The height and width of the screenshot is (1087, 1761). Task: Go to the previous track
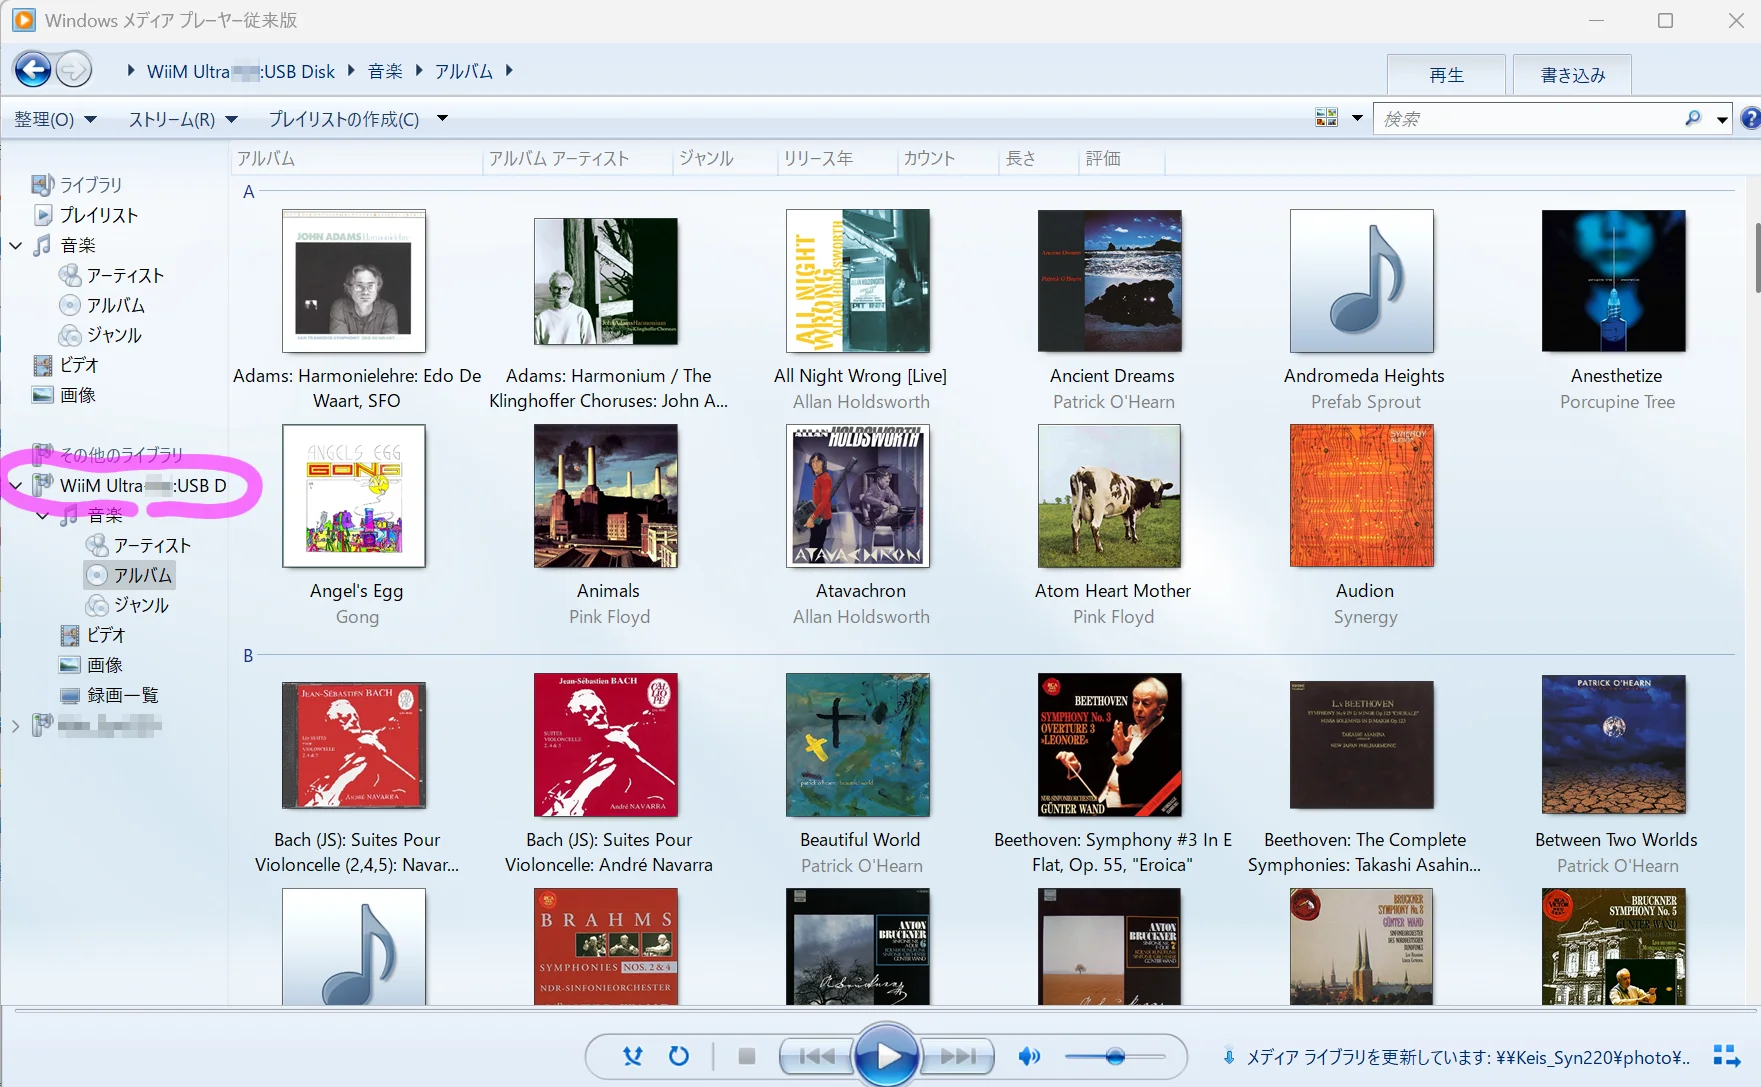point(816,1056)
